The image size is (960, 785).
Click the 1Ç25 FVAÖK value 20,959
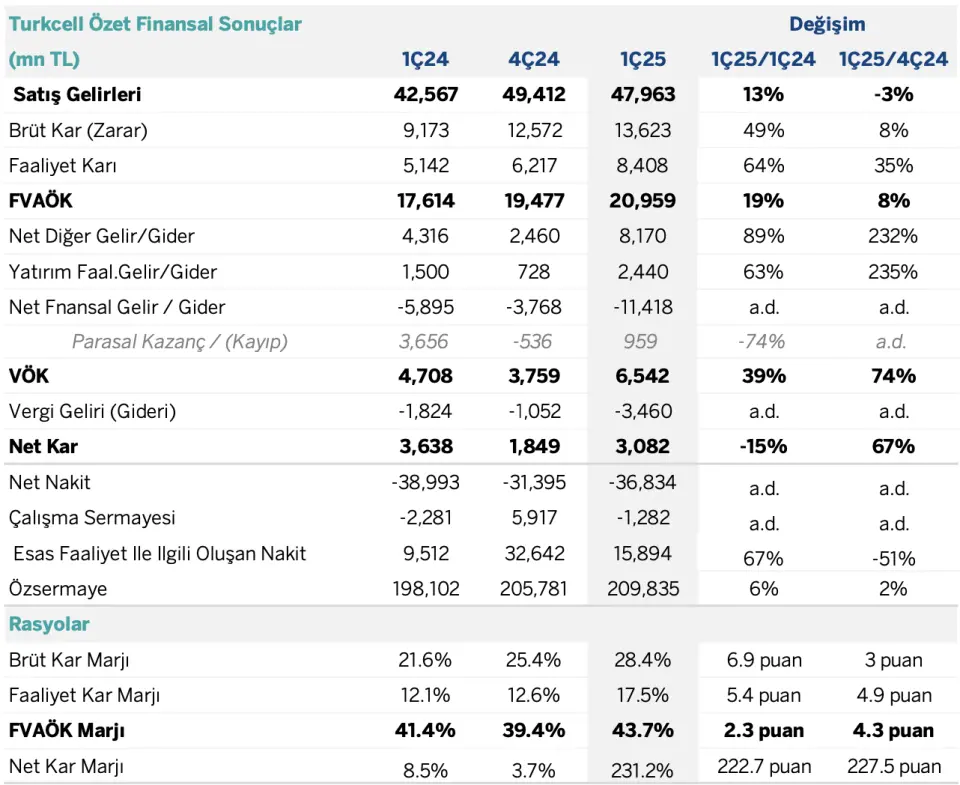tap(642, 201)
